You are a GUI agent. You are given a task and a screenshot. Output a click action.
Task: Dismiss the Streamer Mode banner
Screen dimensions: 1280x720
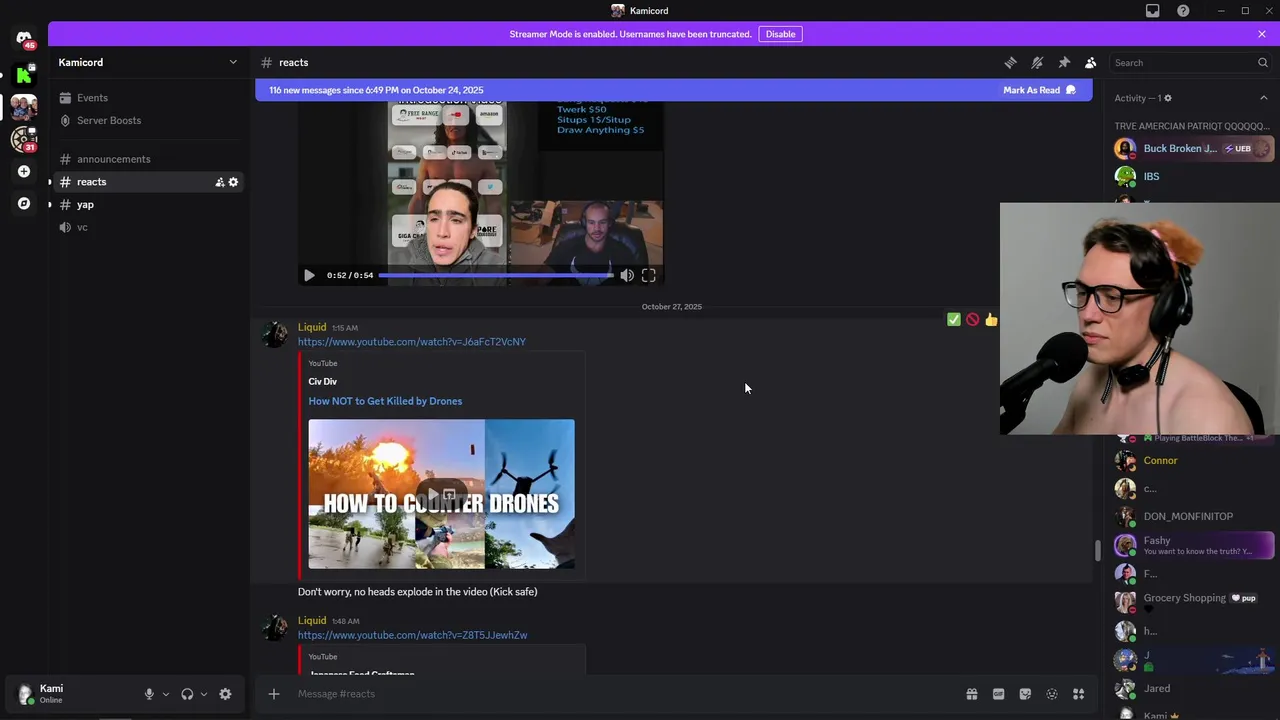point(1261,34)
